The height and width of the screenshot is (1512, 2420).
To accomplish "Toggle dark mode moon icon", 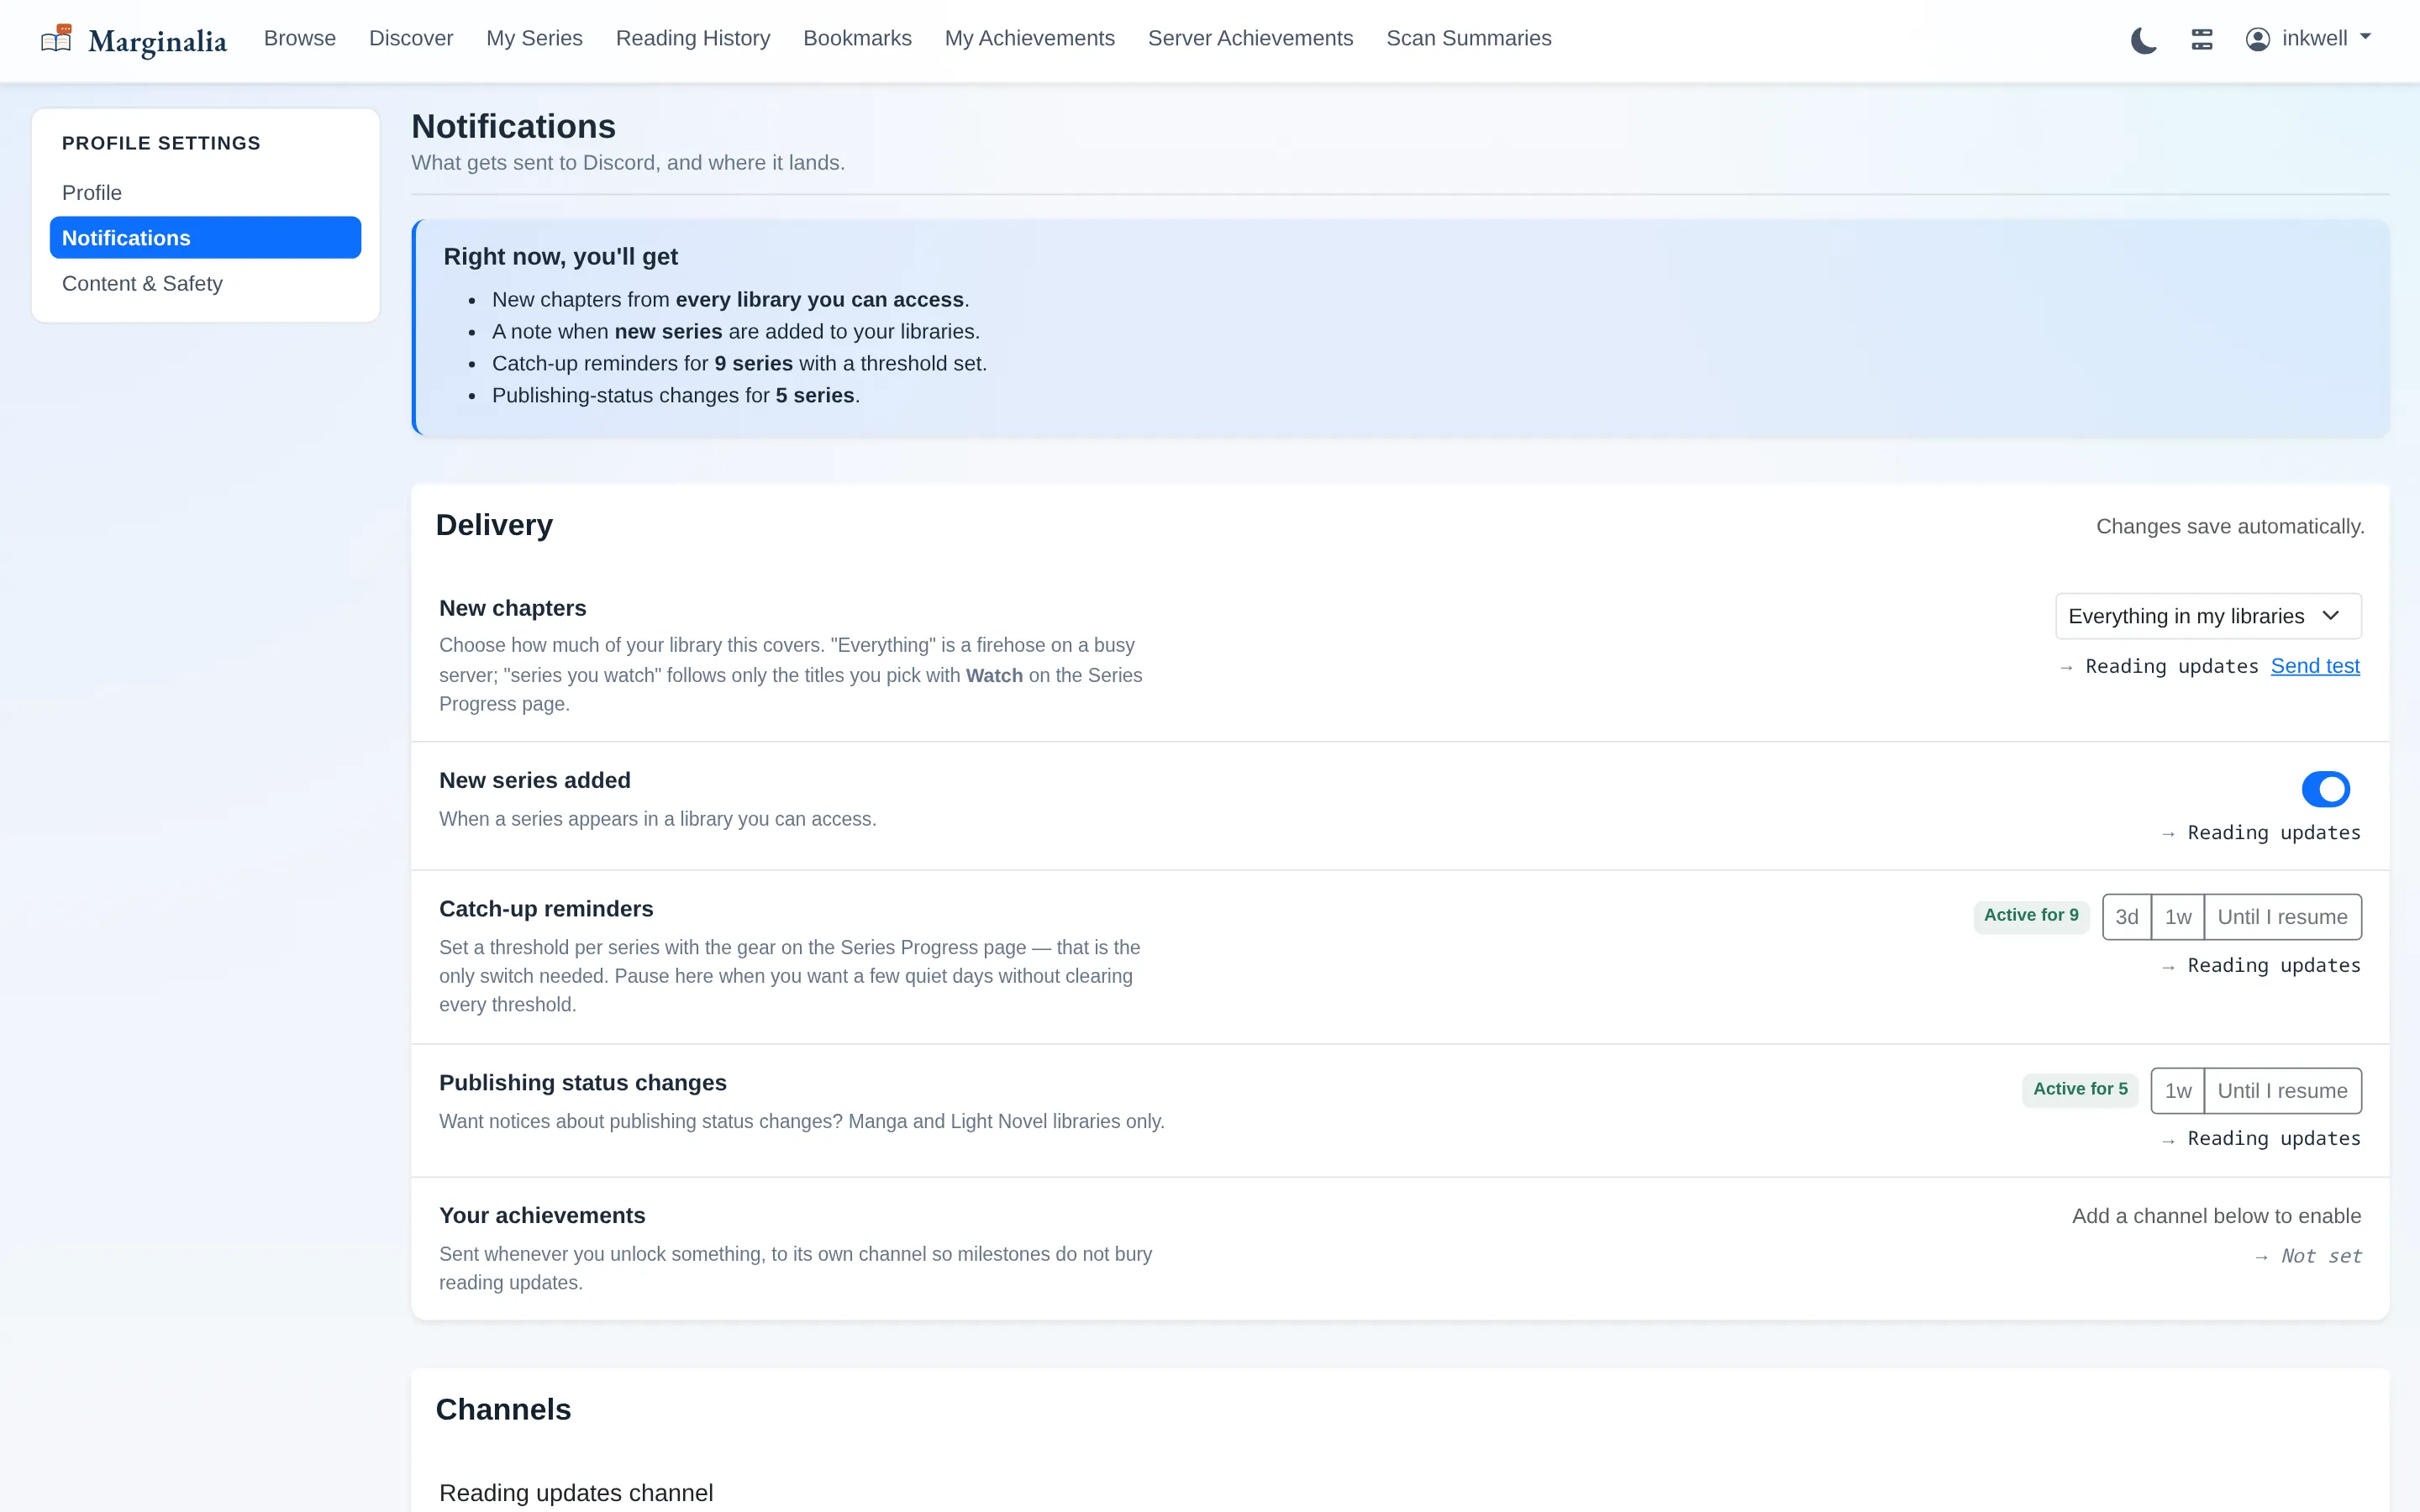I will coord(2143,40).
